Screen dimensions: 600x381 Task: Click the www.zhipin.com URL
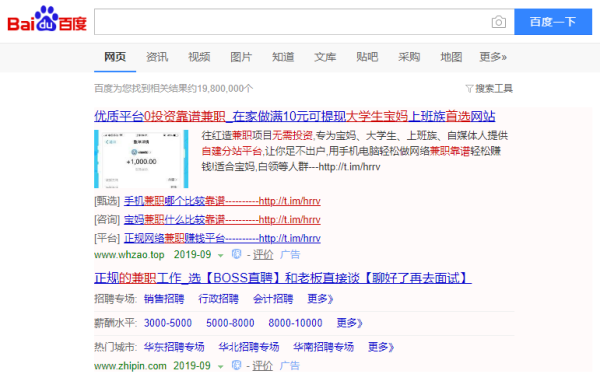(x=130, y=366)
